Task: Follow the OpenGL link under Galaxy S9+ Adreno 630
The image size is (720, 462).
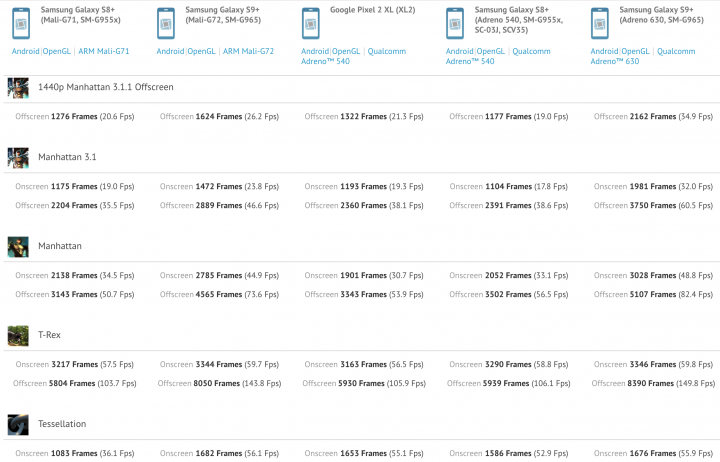Action: point(635,51)
